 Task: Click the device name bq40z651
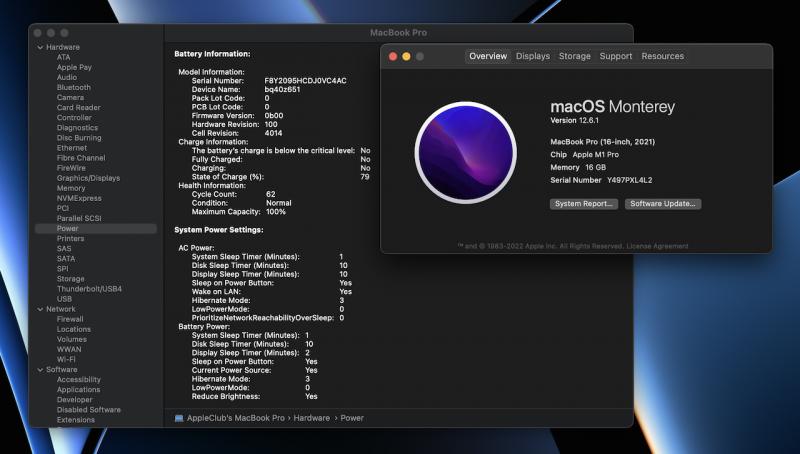pyautogui.click(x=282, y=89)
